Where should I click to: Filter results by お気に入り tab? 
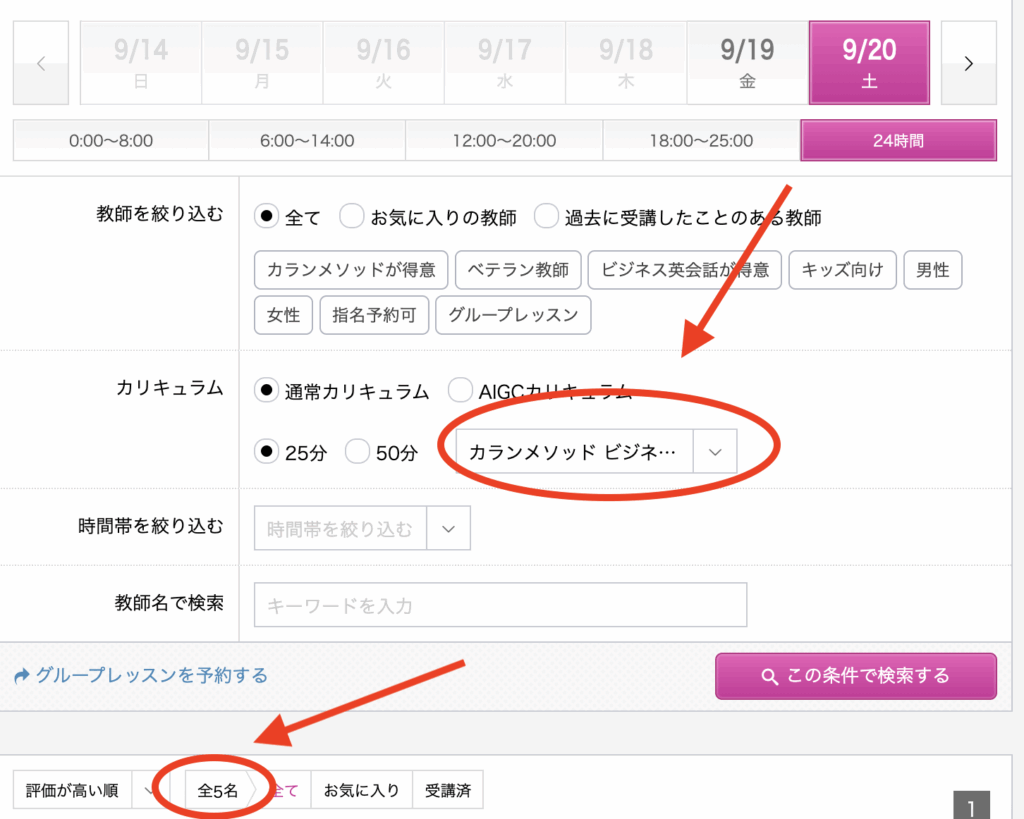361,791
